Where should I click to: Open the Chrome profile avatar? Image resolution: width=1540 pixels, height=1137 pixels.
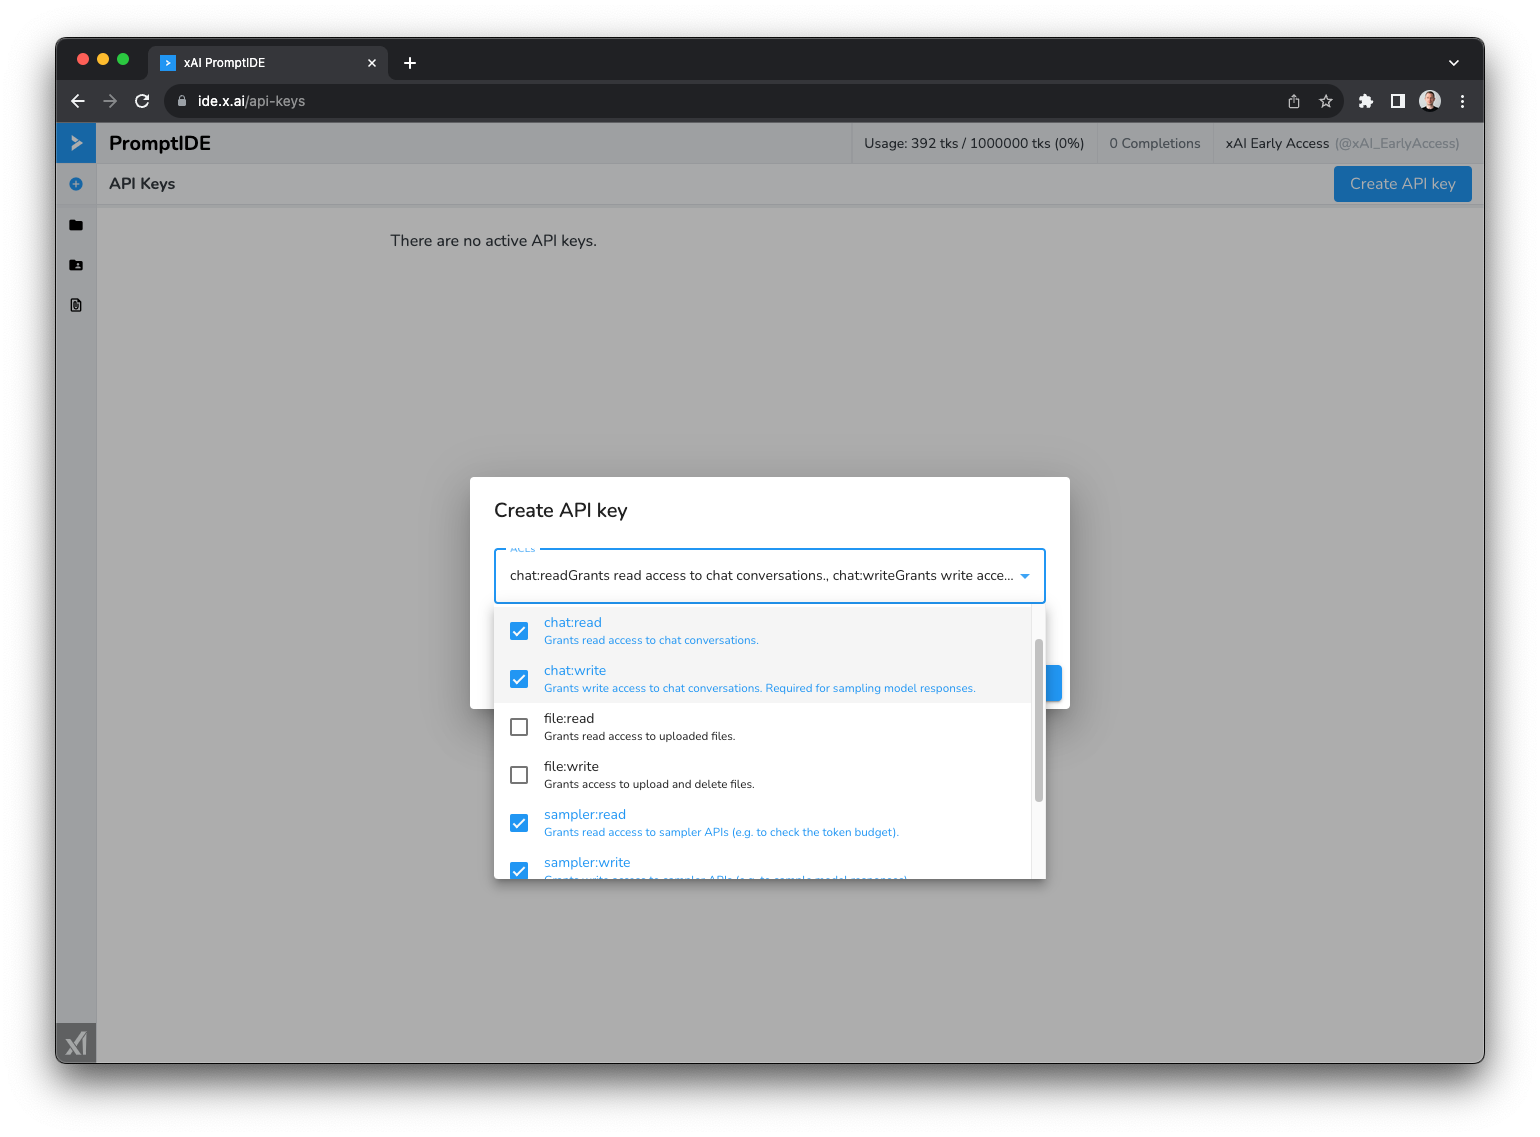coord(1430,101)
